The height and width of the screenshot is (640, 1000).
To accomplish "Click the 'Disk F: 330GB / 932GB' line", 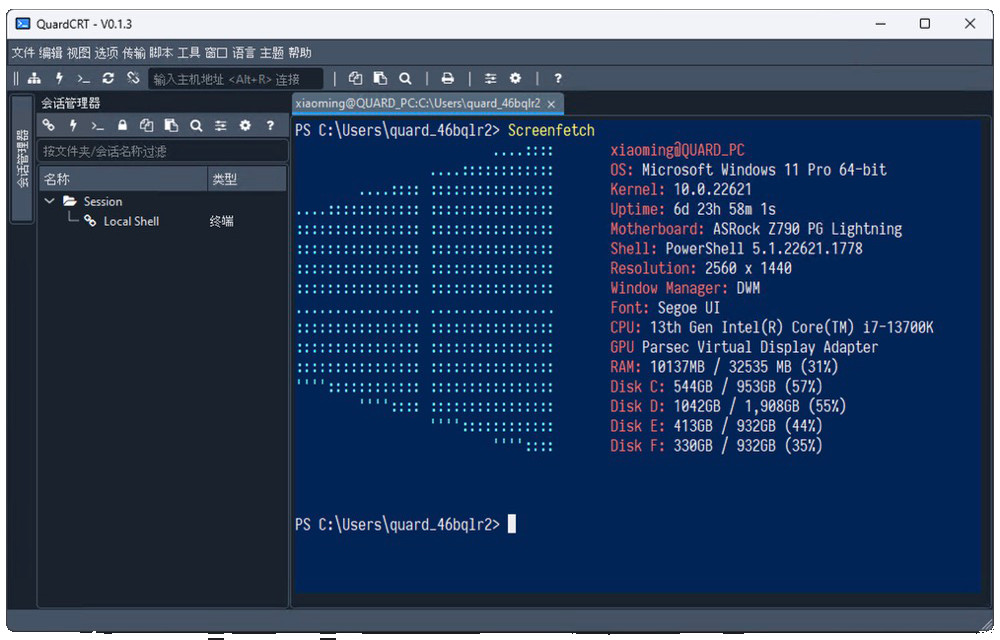I will pyautogui.click(x=716, y=446).
